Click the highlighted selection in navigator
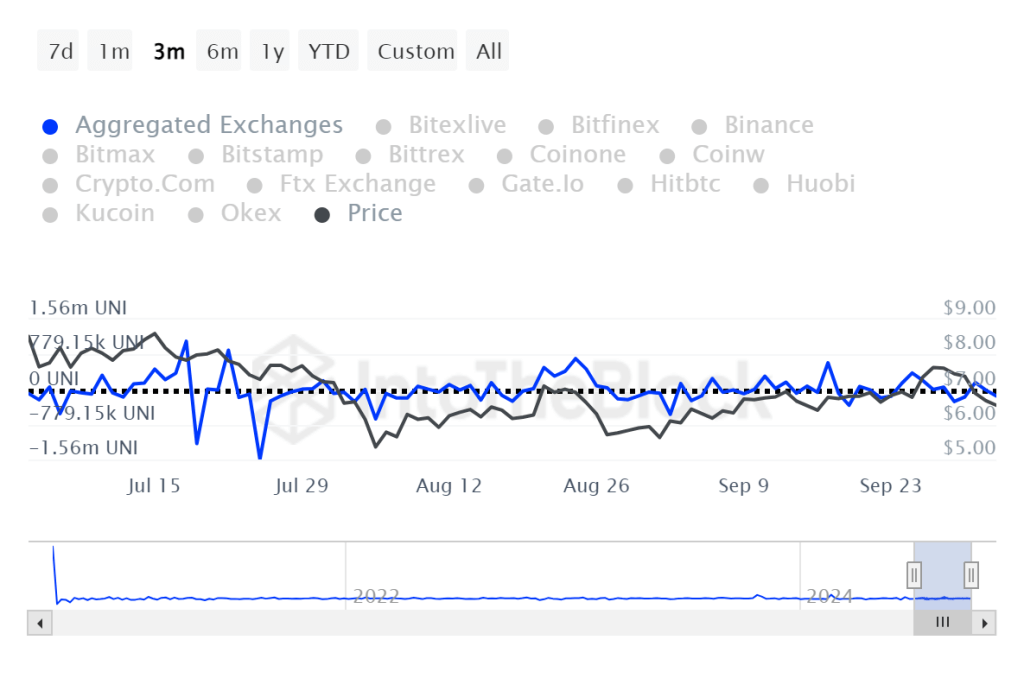This screenshot has width=1024, height=678. pyautogui.click(x=942, y=575)
